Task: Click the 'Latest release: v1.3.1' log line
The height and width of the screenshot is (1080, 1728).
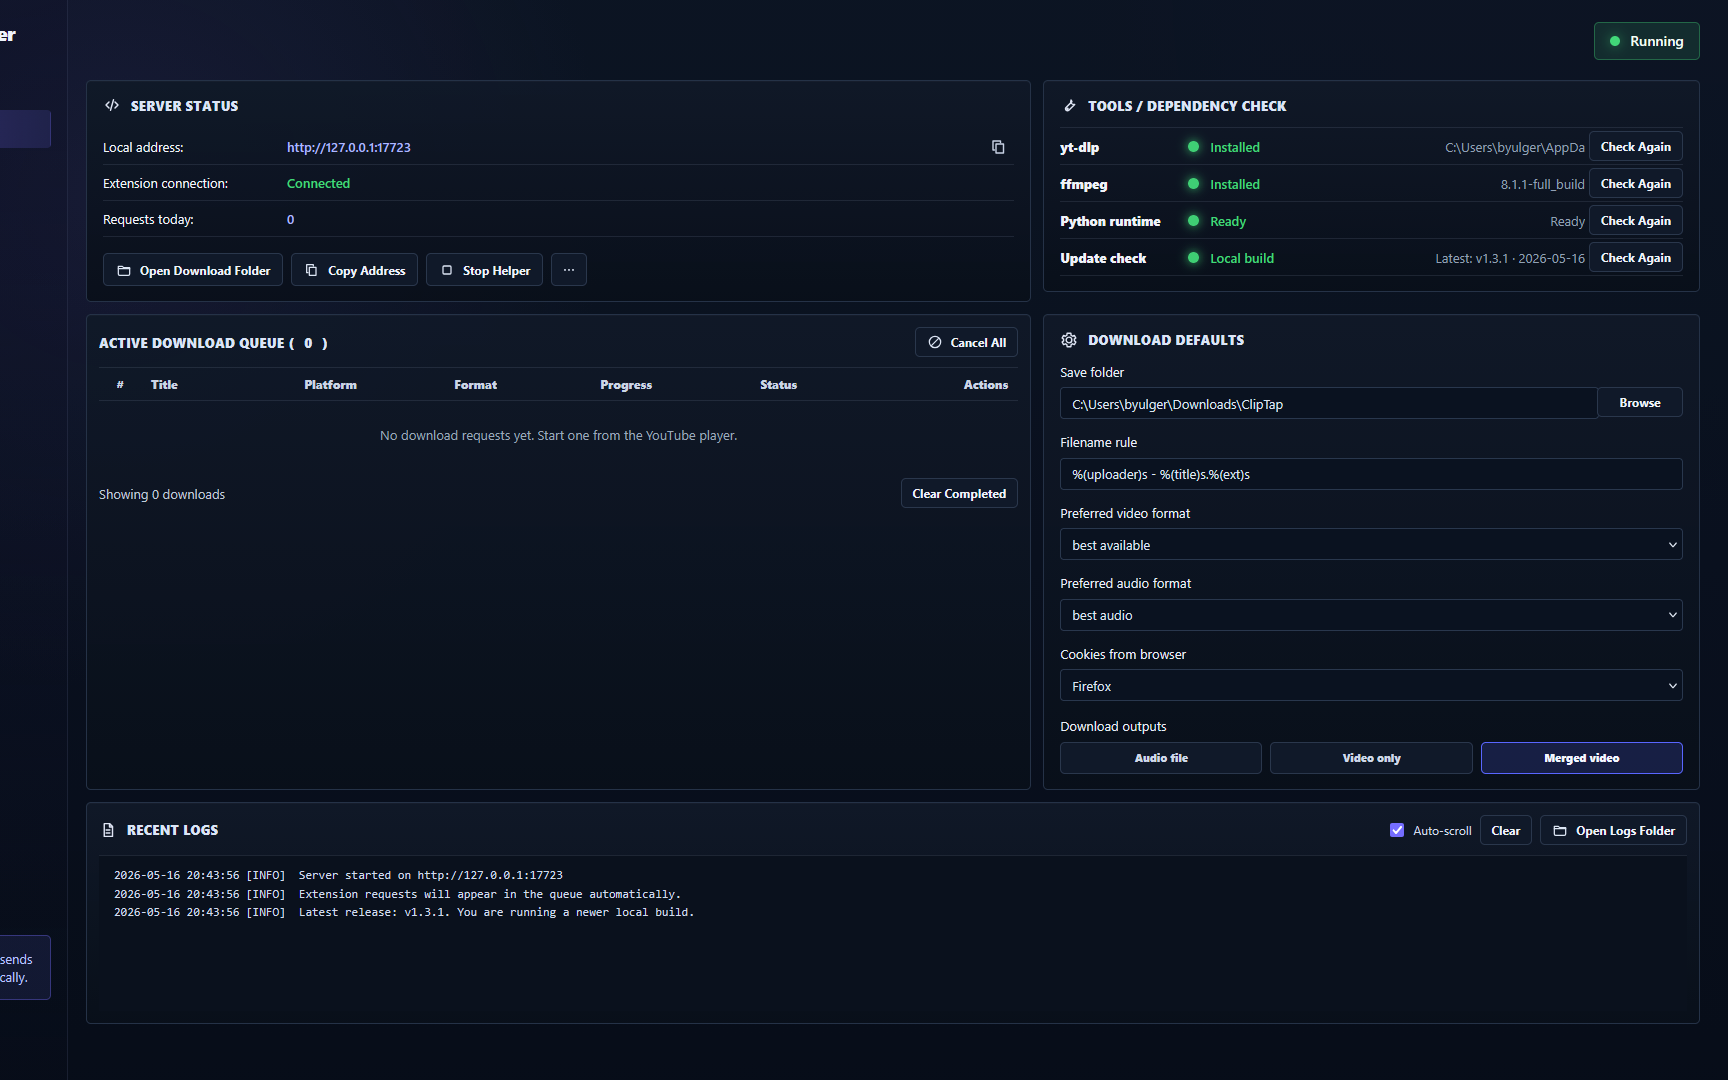Action: pos(404,912)
